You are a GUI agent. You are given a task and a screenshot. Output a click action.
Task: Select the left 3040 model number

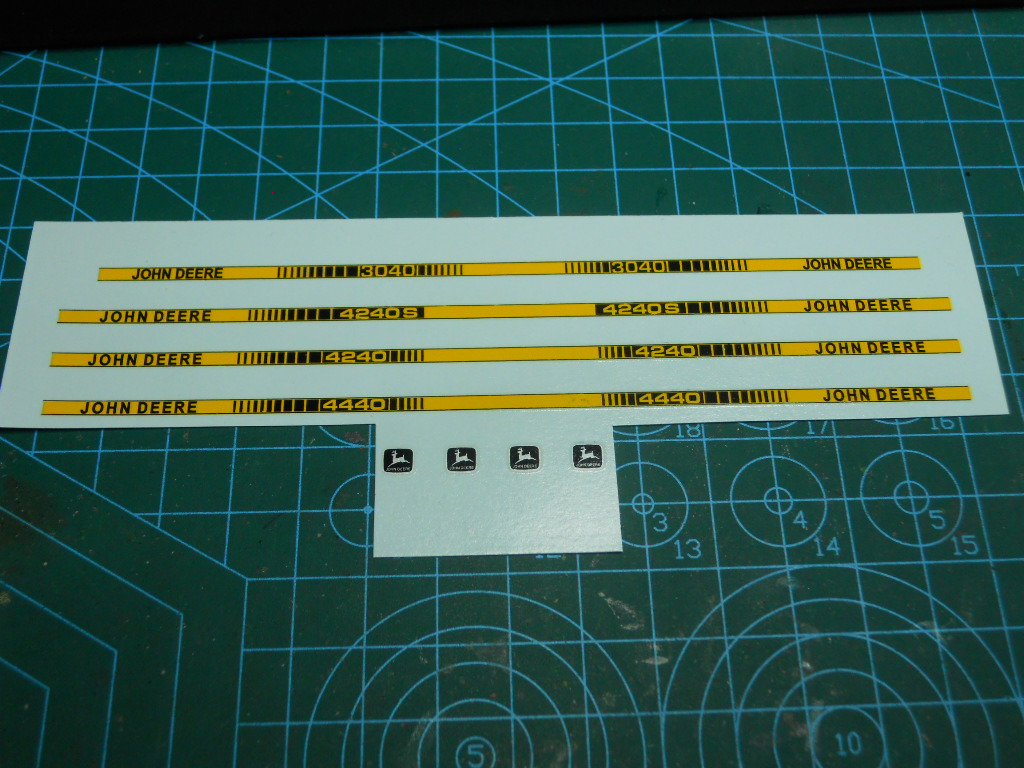click(387, 271)
